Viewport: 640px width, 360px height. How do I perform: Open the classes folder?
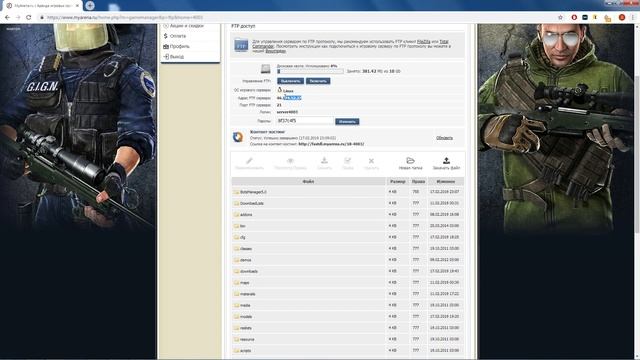246,249
